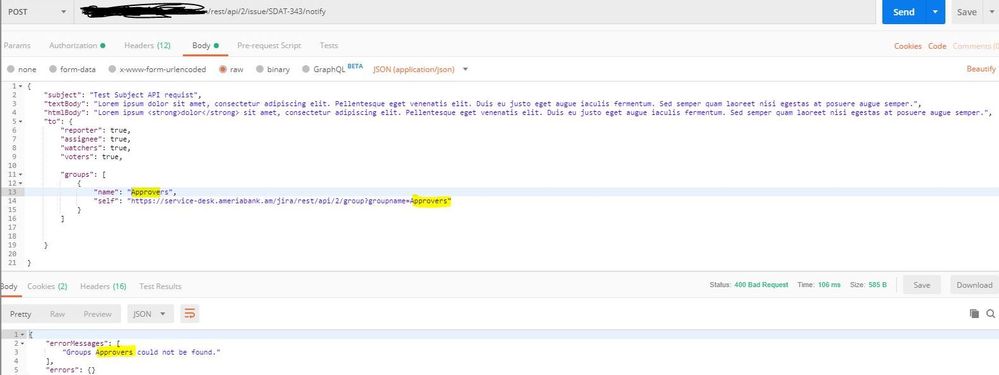Click the "errors": {} response line
This screenshot has height=375, width=999.
tap(70, 369)
